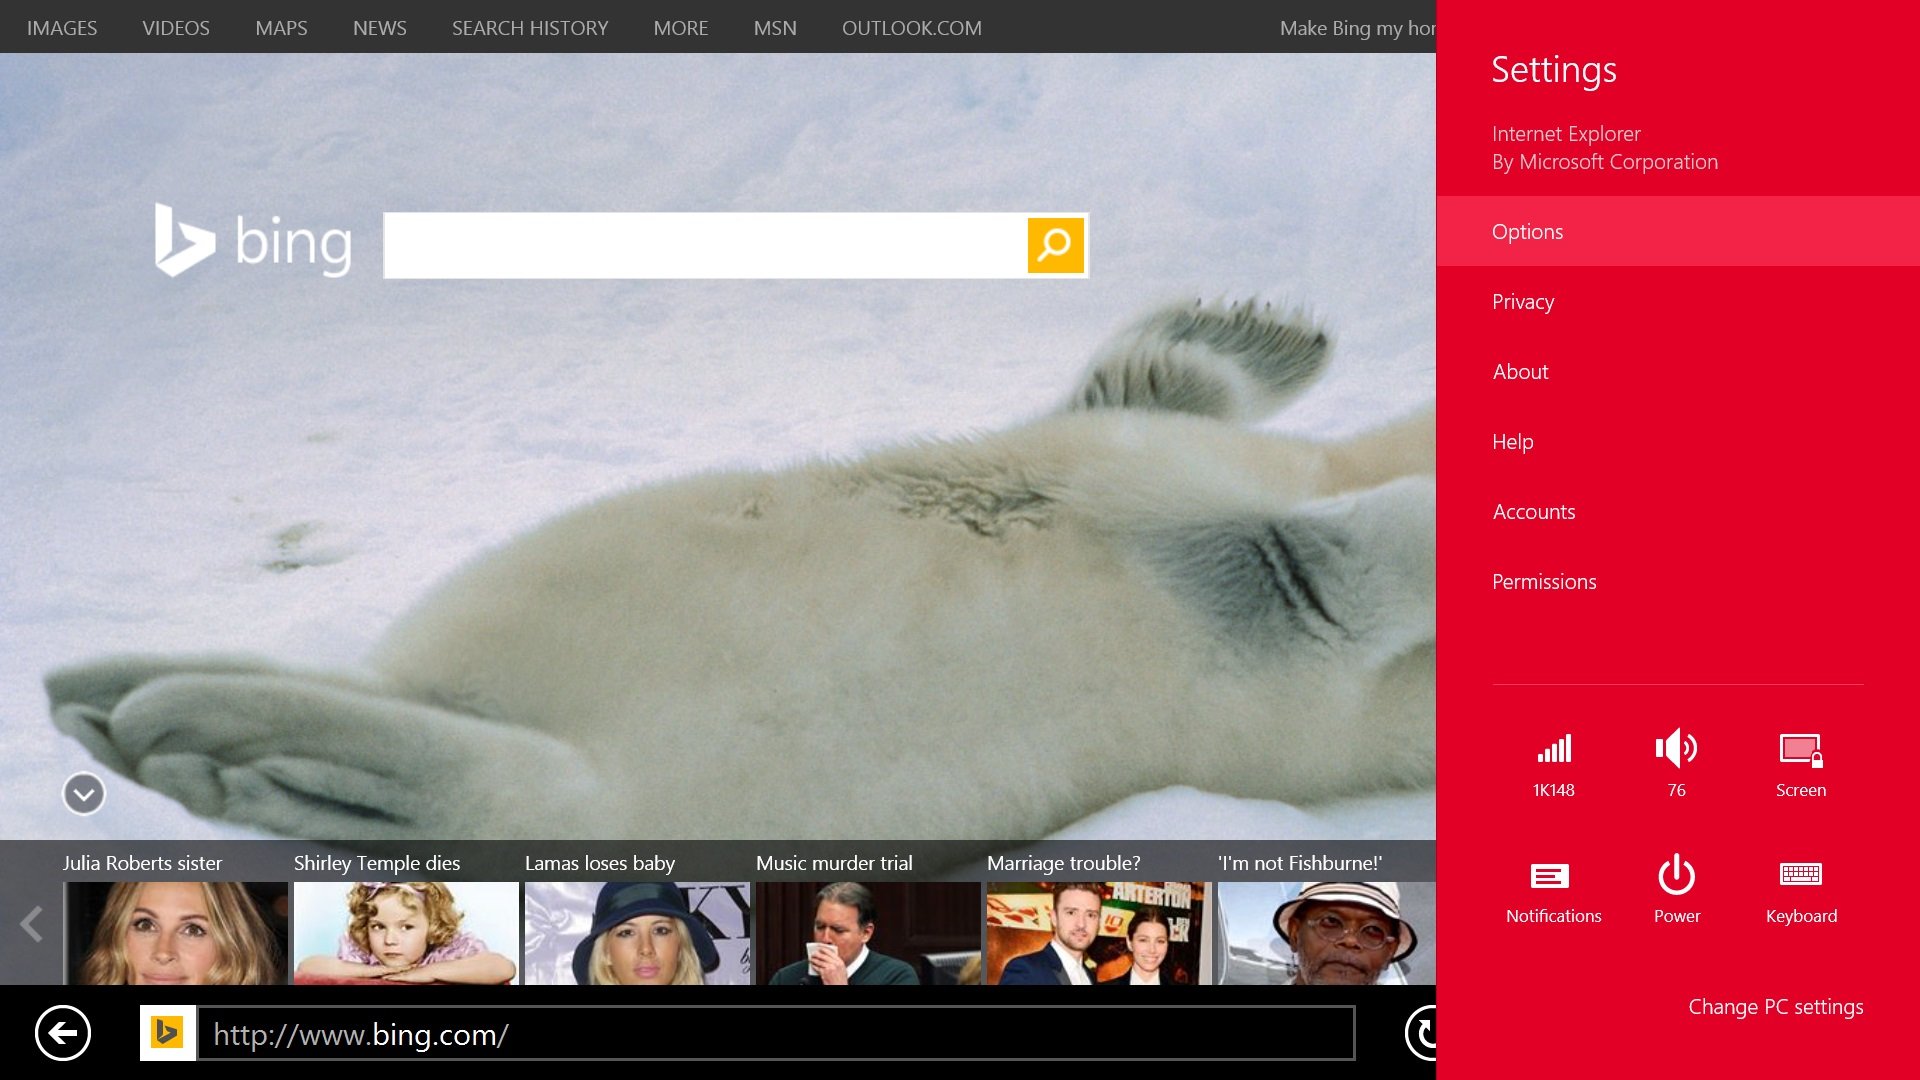Click inside the Bing search box
Screen dimensions: 1920x1080
[705, 245]
